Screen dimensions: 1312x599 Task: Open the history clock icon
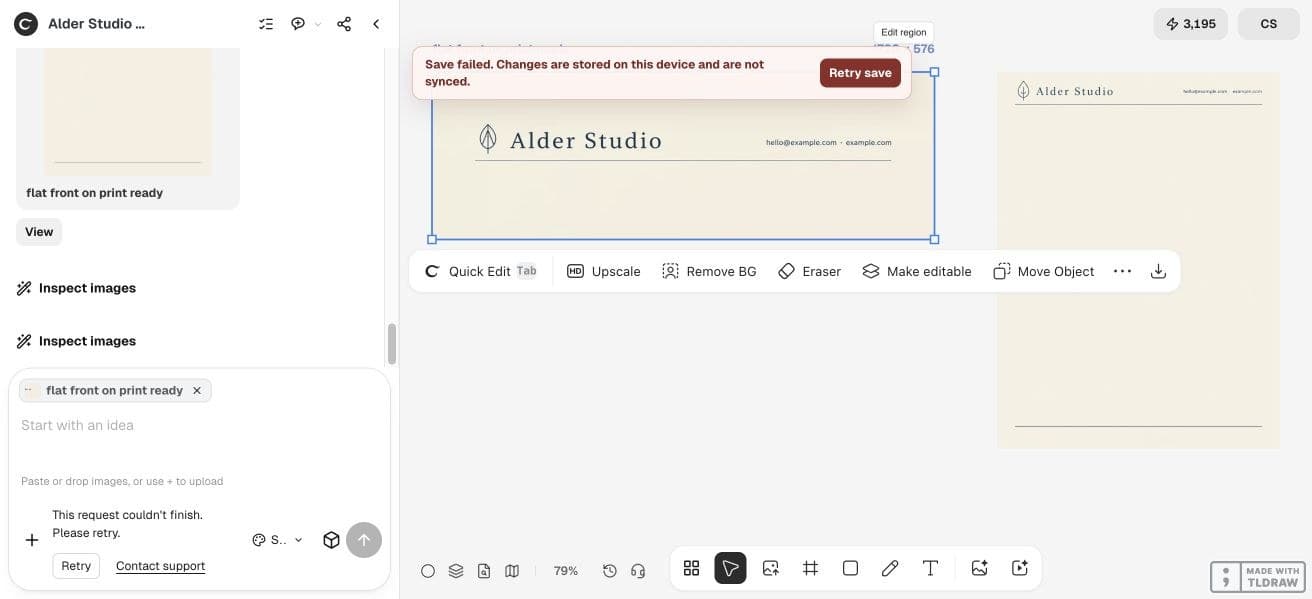[x=610, y=571]
